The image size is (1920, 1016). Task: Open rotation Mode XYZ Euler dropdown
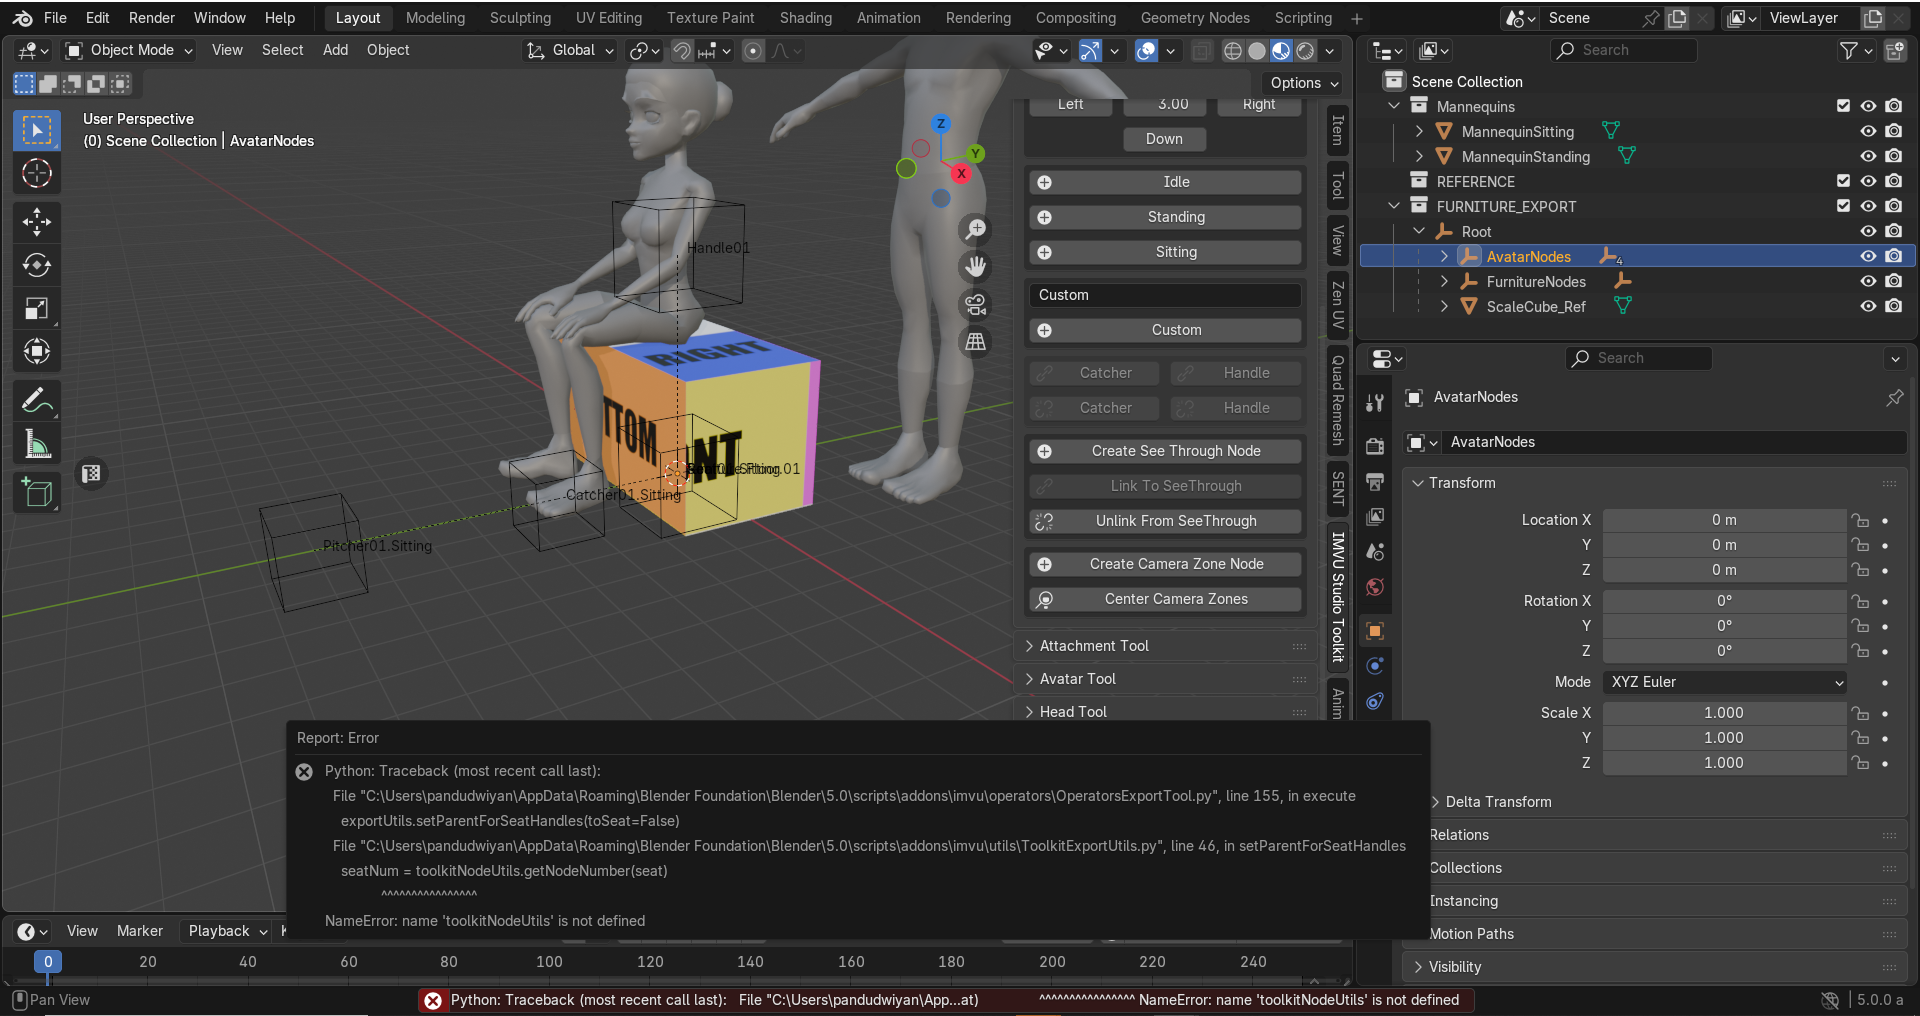tap(1725, 682)
